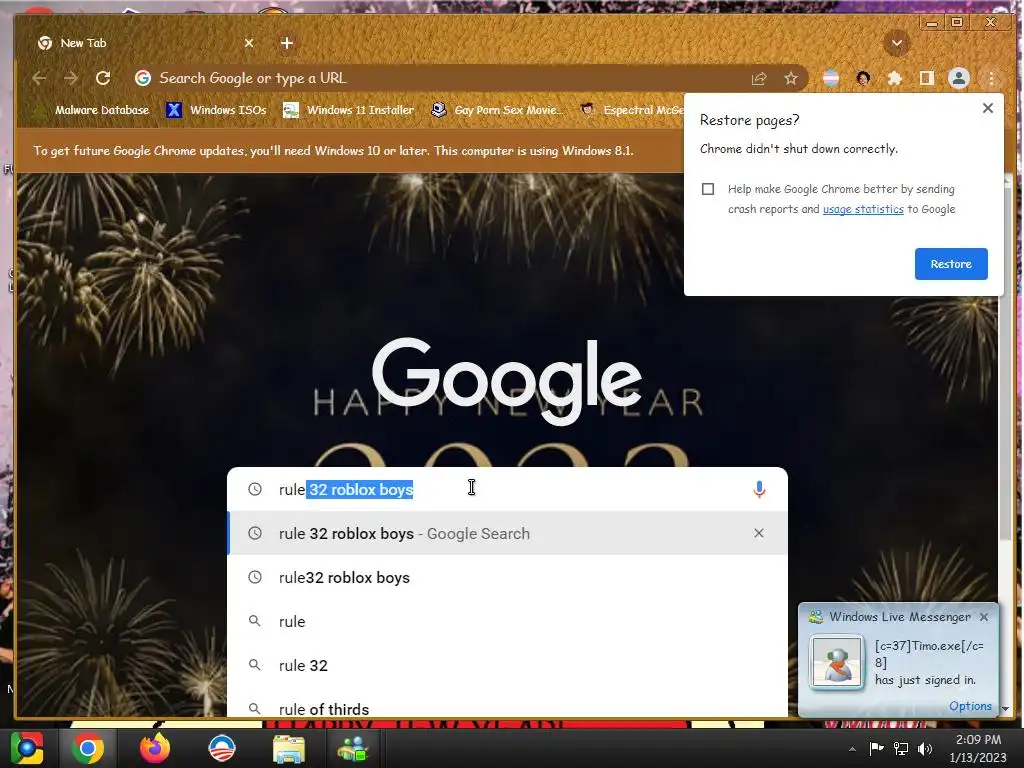
Task: Open the Chrome three-dot menu
Action: 991,79
